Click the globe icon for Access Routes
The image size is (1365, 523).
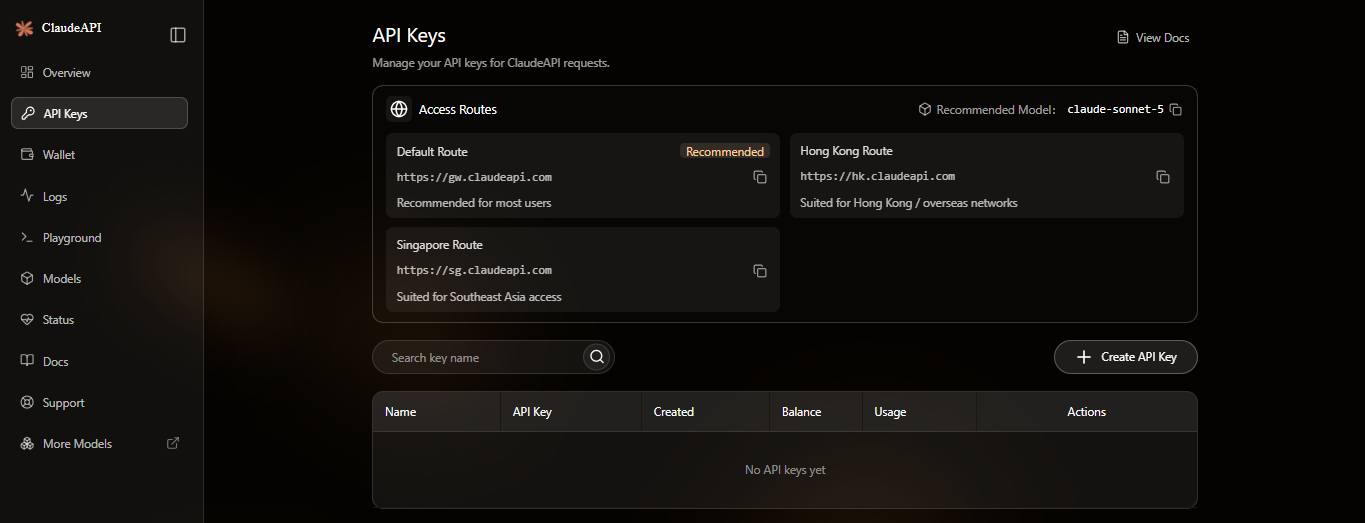[400, 109]
